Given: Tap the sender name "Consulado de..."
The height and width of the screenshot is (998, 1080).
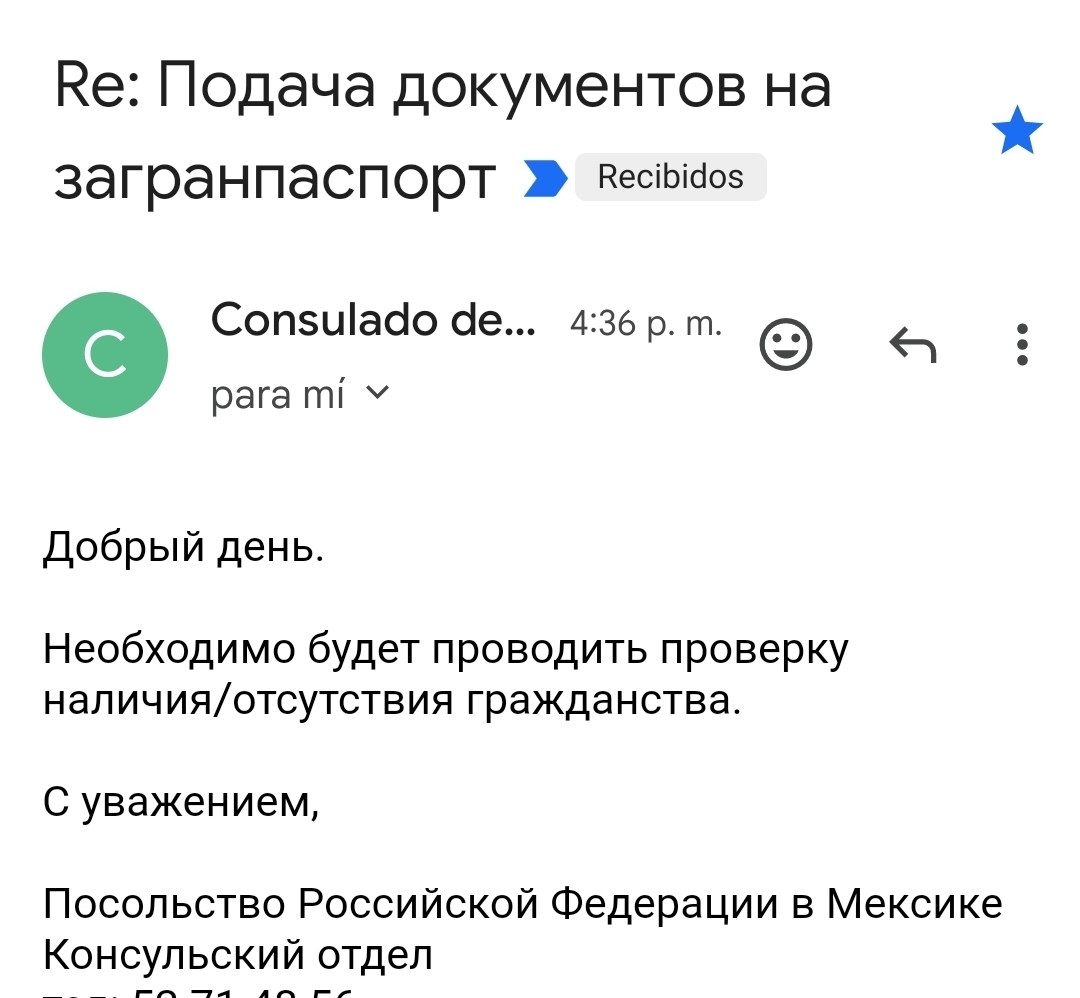Looking at the screenshot, I should point(373,321).
